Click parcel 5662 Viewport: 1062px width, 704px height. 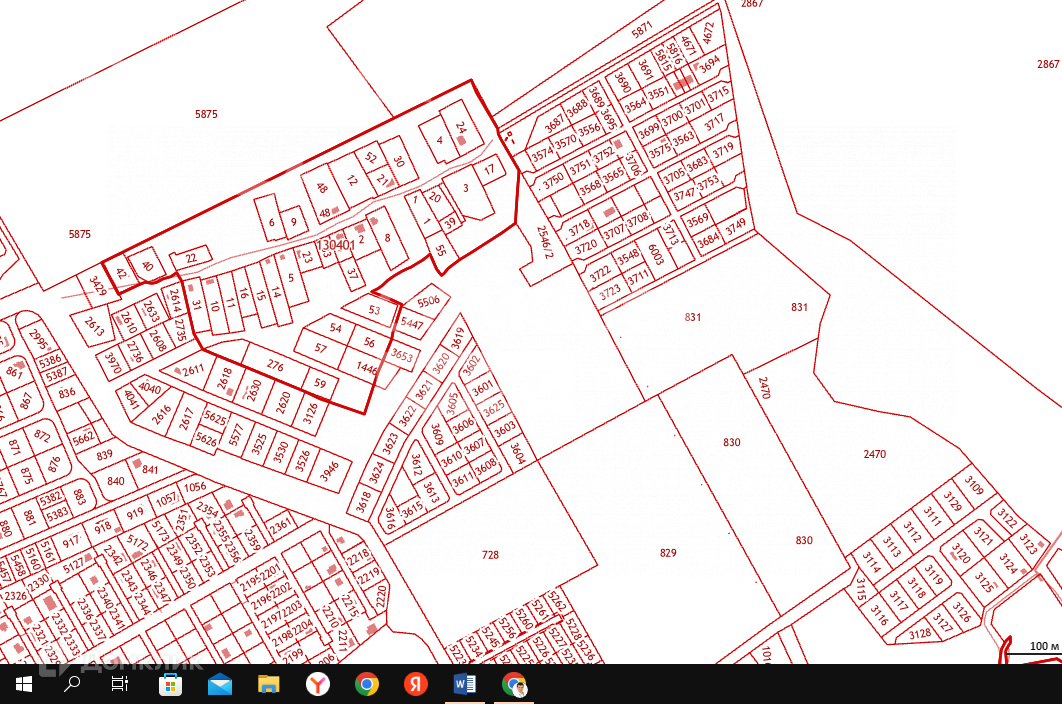[x=84, y=438]
